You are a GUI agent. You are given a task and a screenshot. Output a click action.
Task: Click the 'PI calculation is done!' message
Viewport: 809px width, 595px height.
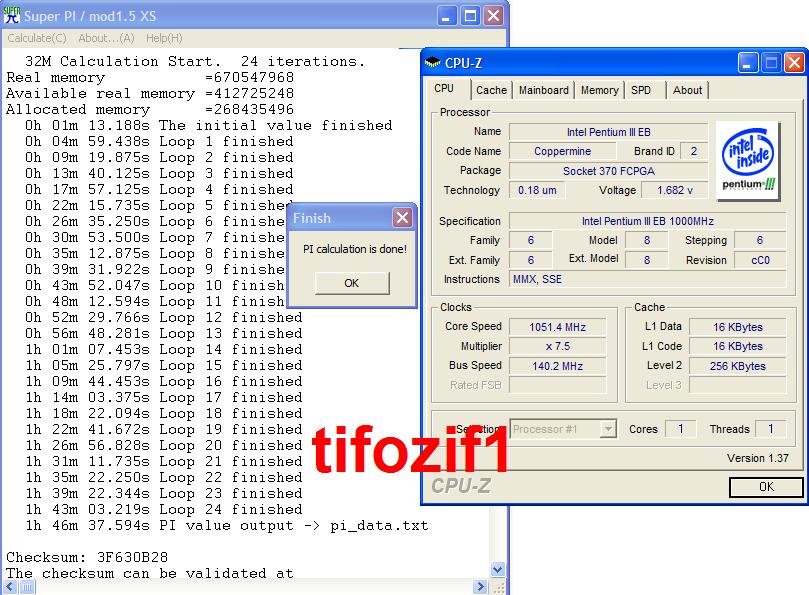[x=355, y=249]
